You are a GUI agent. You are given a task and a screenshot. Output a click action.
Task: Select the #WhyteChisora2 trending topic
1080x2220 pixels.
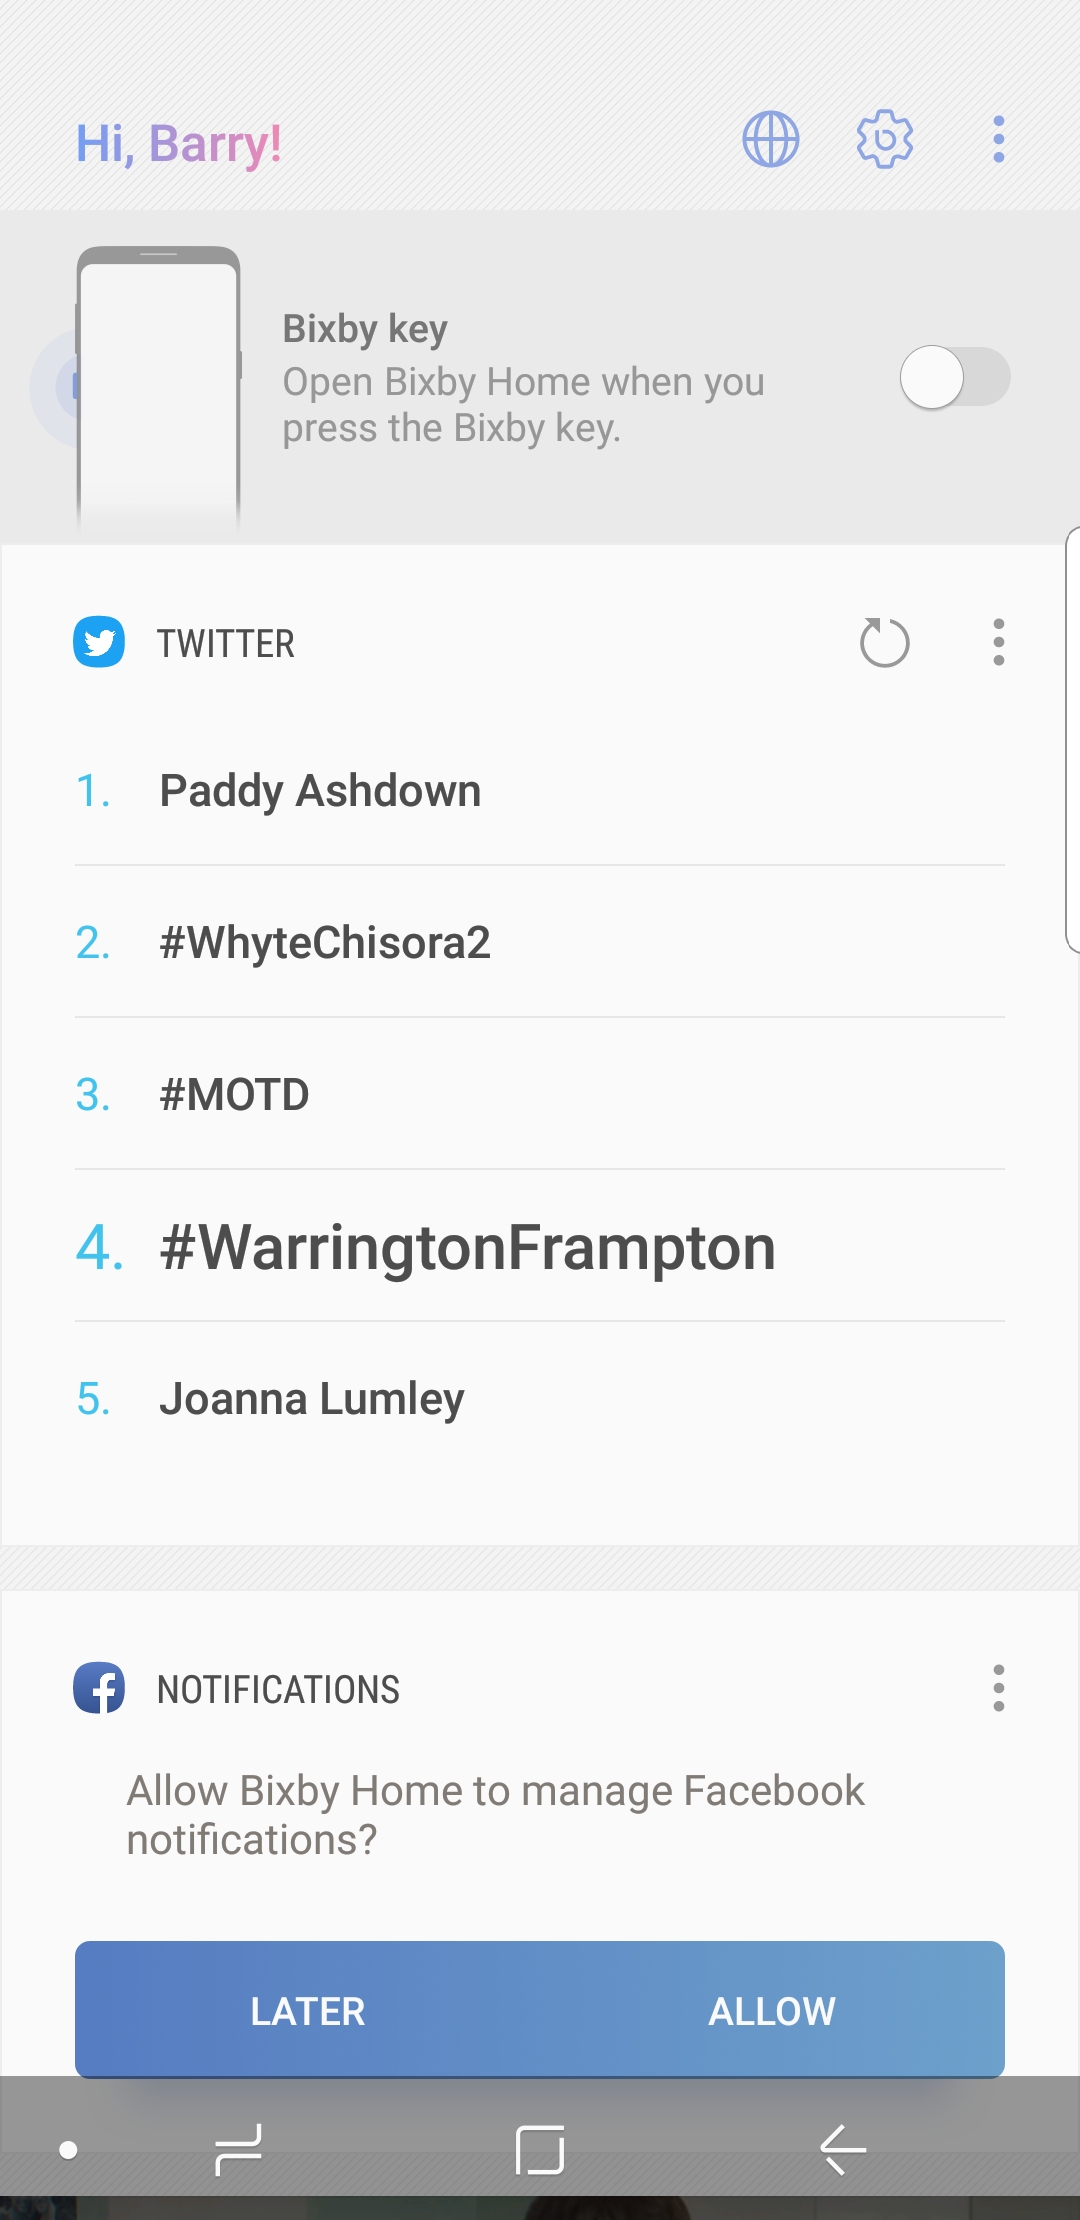(325, 943)
